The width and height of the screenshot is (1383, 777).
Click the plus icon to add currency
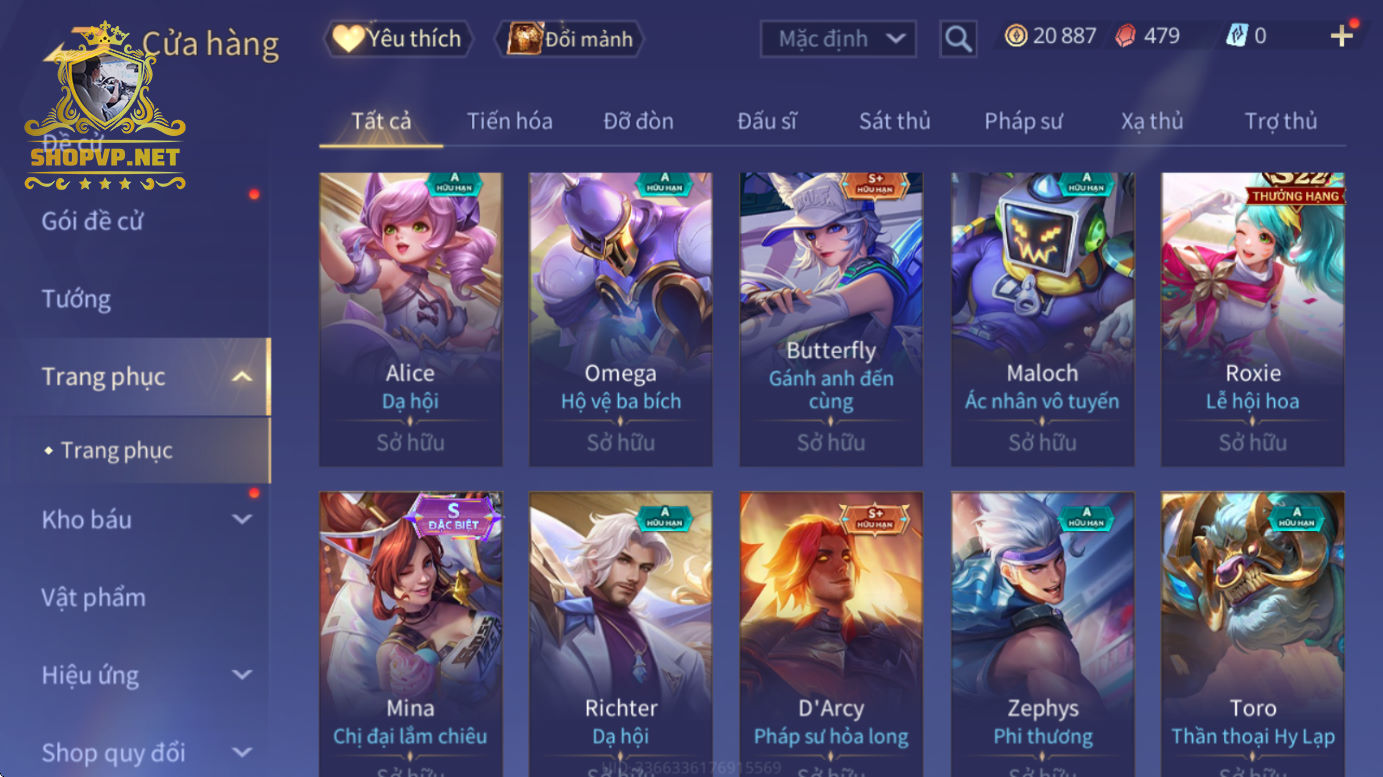(1342, 36)
